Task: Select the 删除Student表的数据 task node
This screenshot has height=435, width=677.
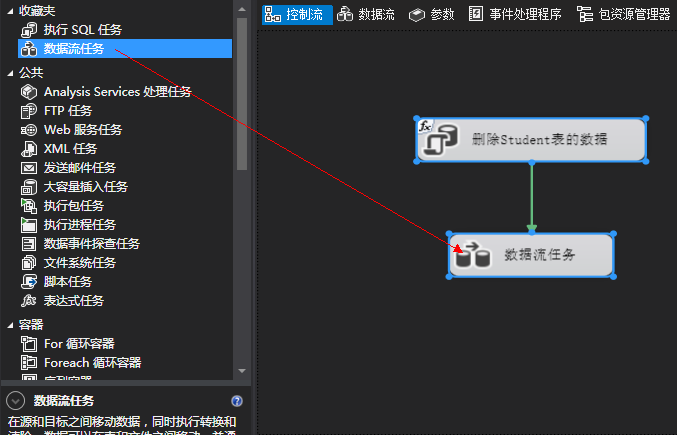Action: 531,140
